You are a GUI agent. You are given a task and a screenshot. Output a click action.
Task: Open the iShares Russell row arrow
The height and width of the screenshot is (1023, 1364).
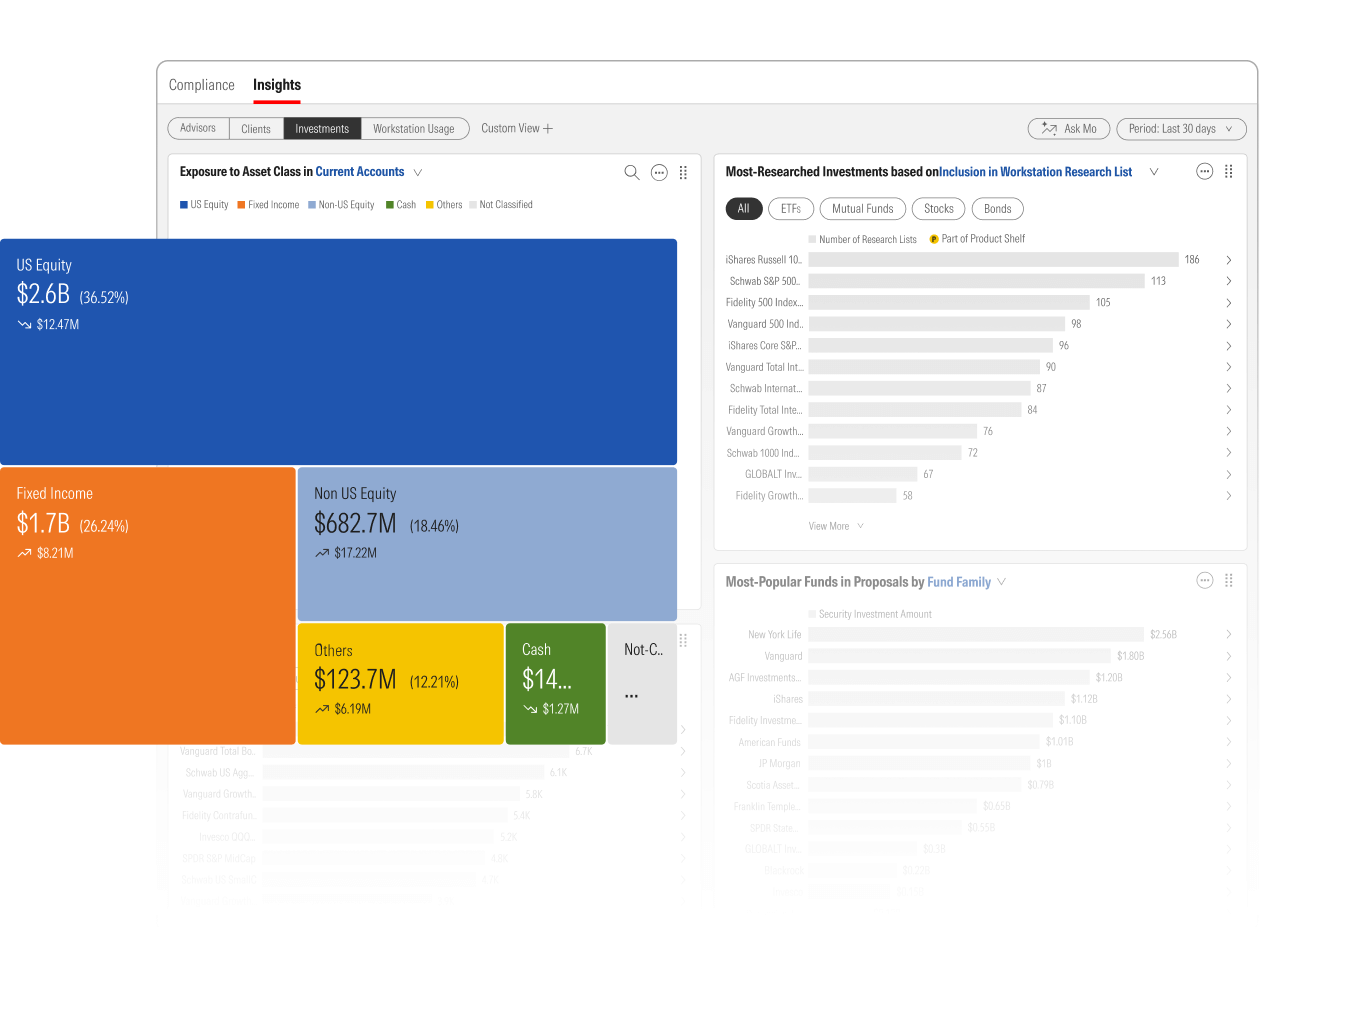[1228, 260]
